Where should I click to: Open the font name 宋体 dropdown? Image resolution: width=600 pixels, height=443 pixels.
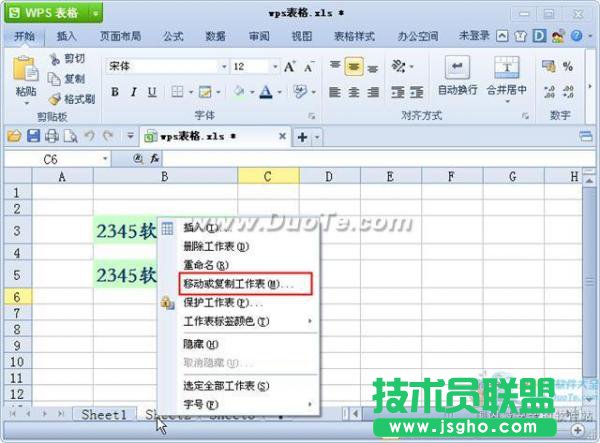tap(224, 67)
